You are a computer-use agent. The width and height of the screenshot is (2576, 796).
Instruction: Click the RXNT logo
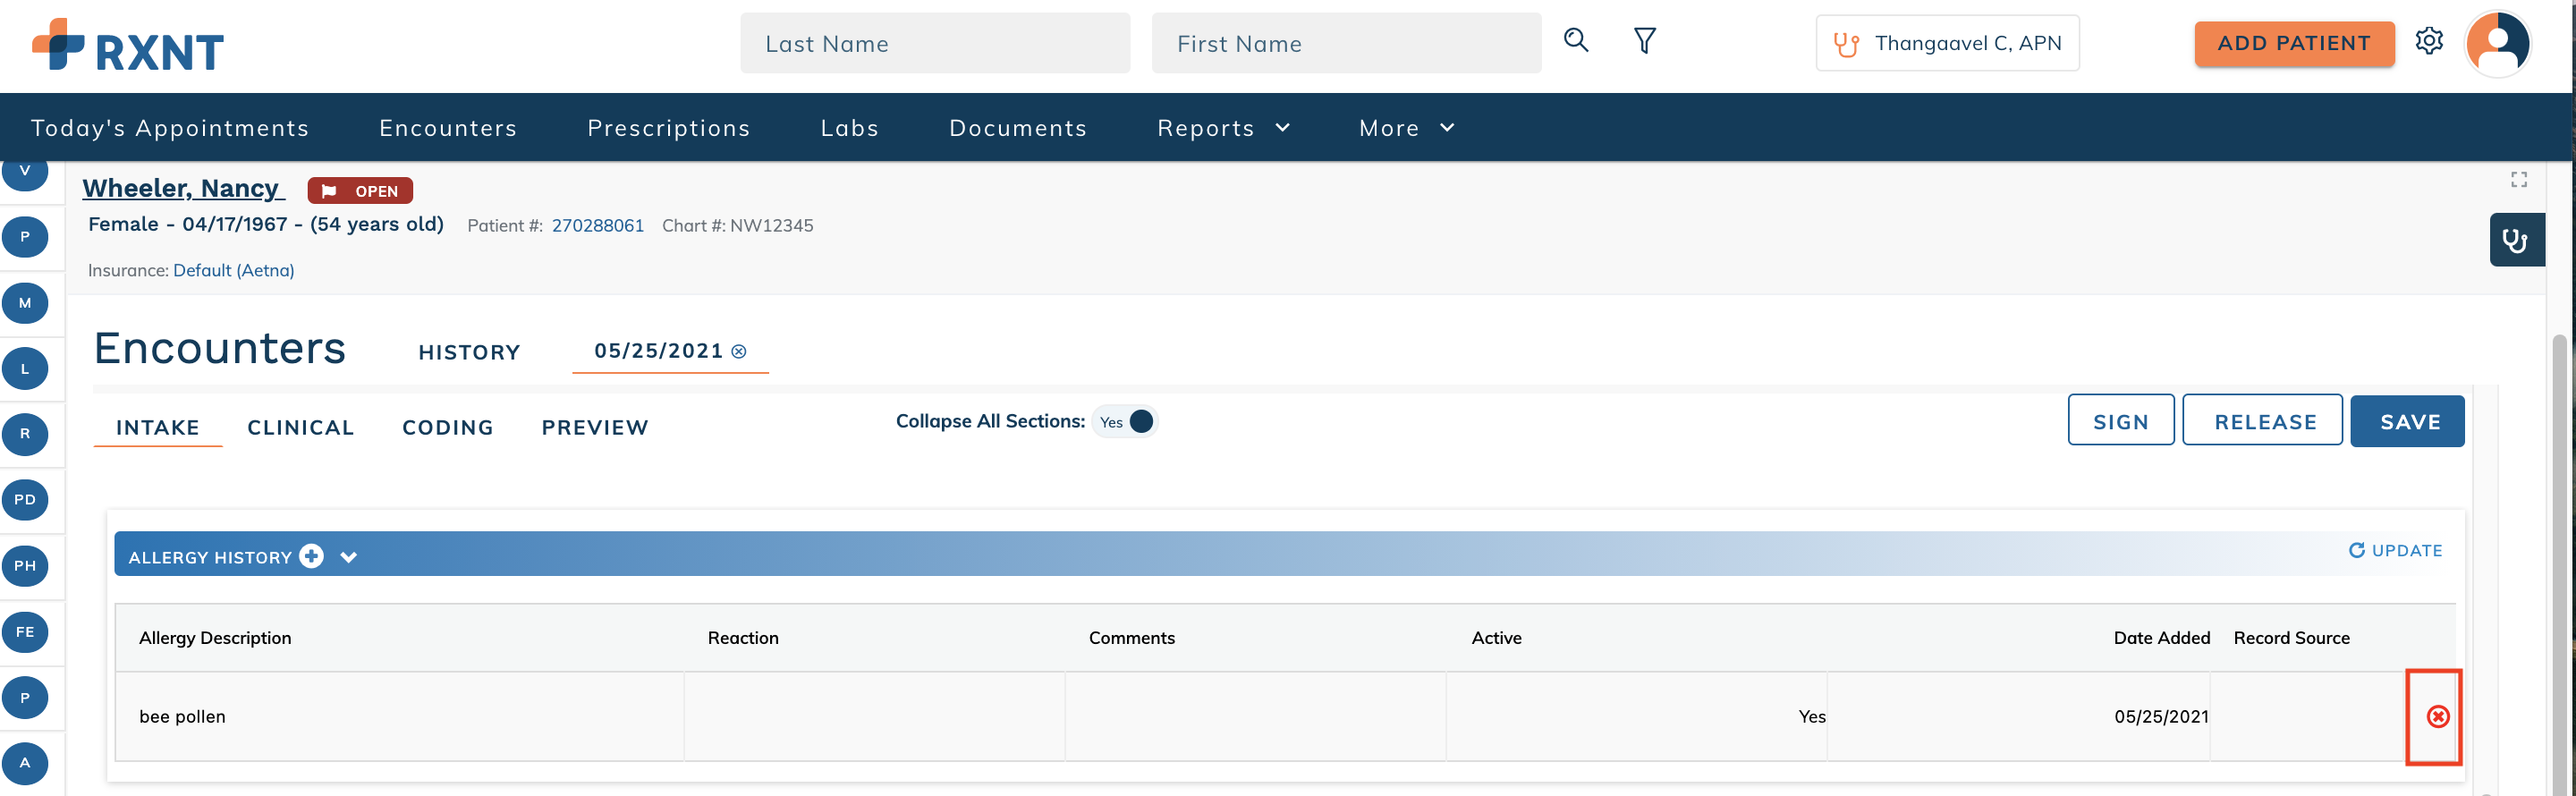[x=127, y=46]
